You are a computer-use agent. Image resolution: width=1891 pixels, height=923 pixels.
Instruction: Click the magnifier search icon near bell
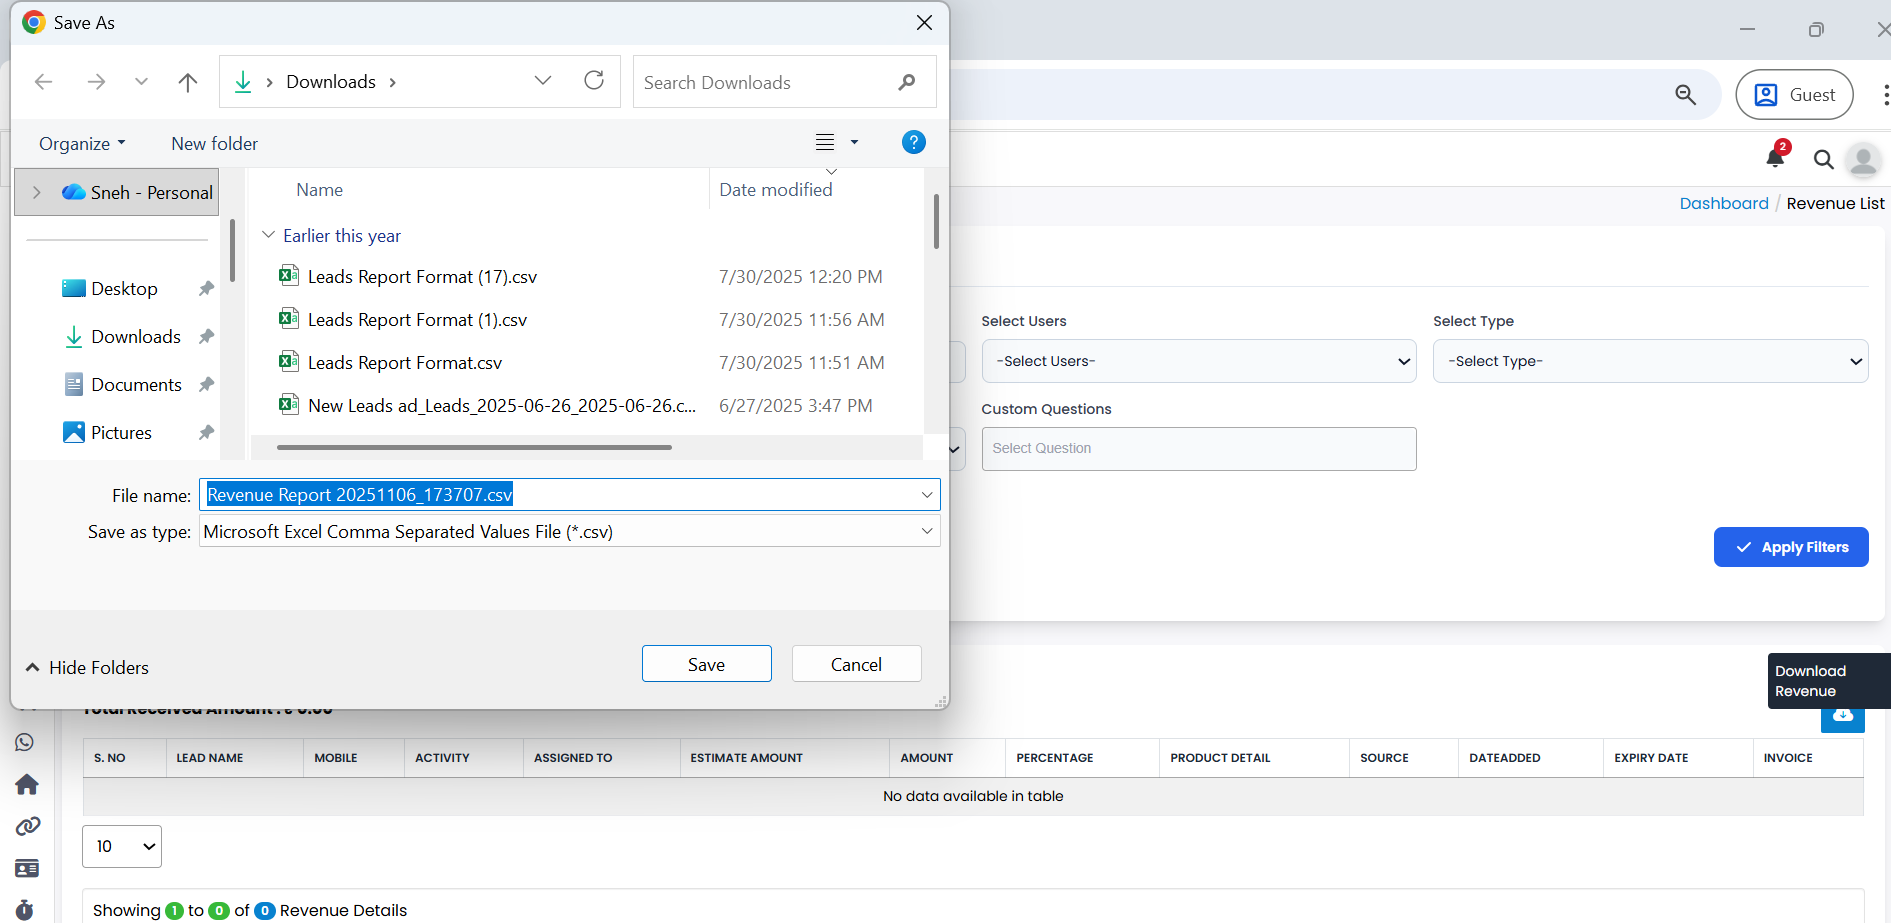coord(1823,159)
